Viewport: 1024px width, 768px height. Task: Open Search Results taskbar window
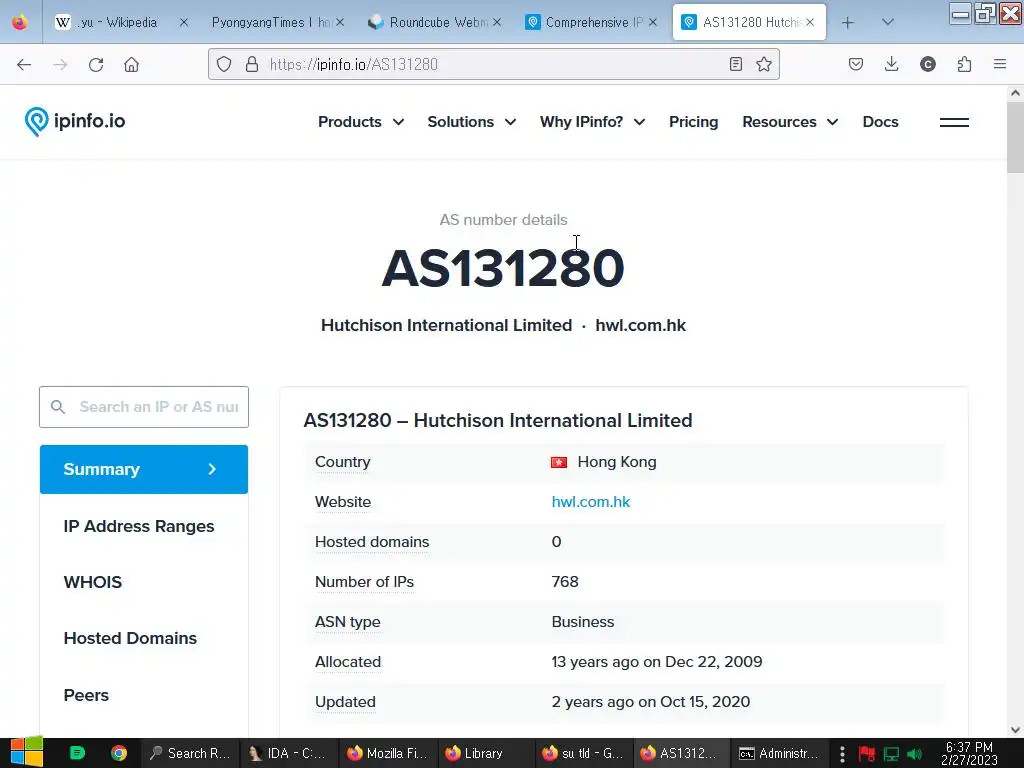pyautogui.click(x=190, y=753)
